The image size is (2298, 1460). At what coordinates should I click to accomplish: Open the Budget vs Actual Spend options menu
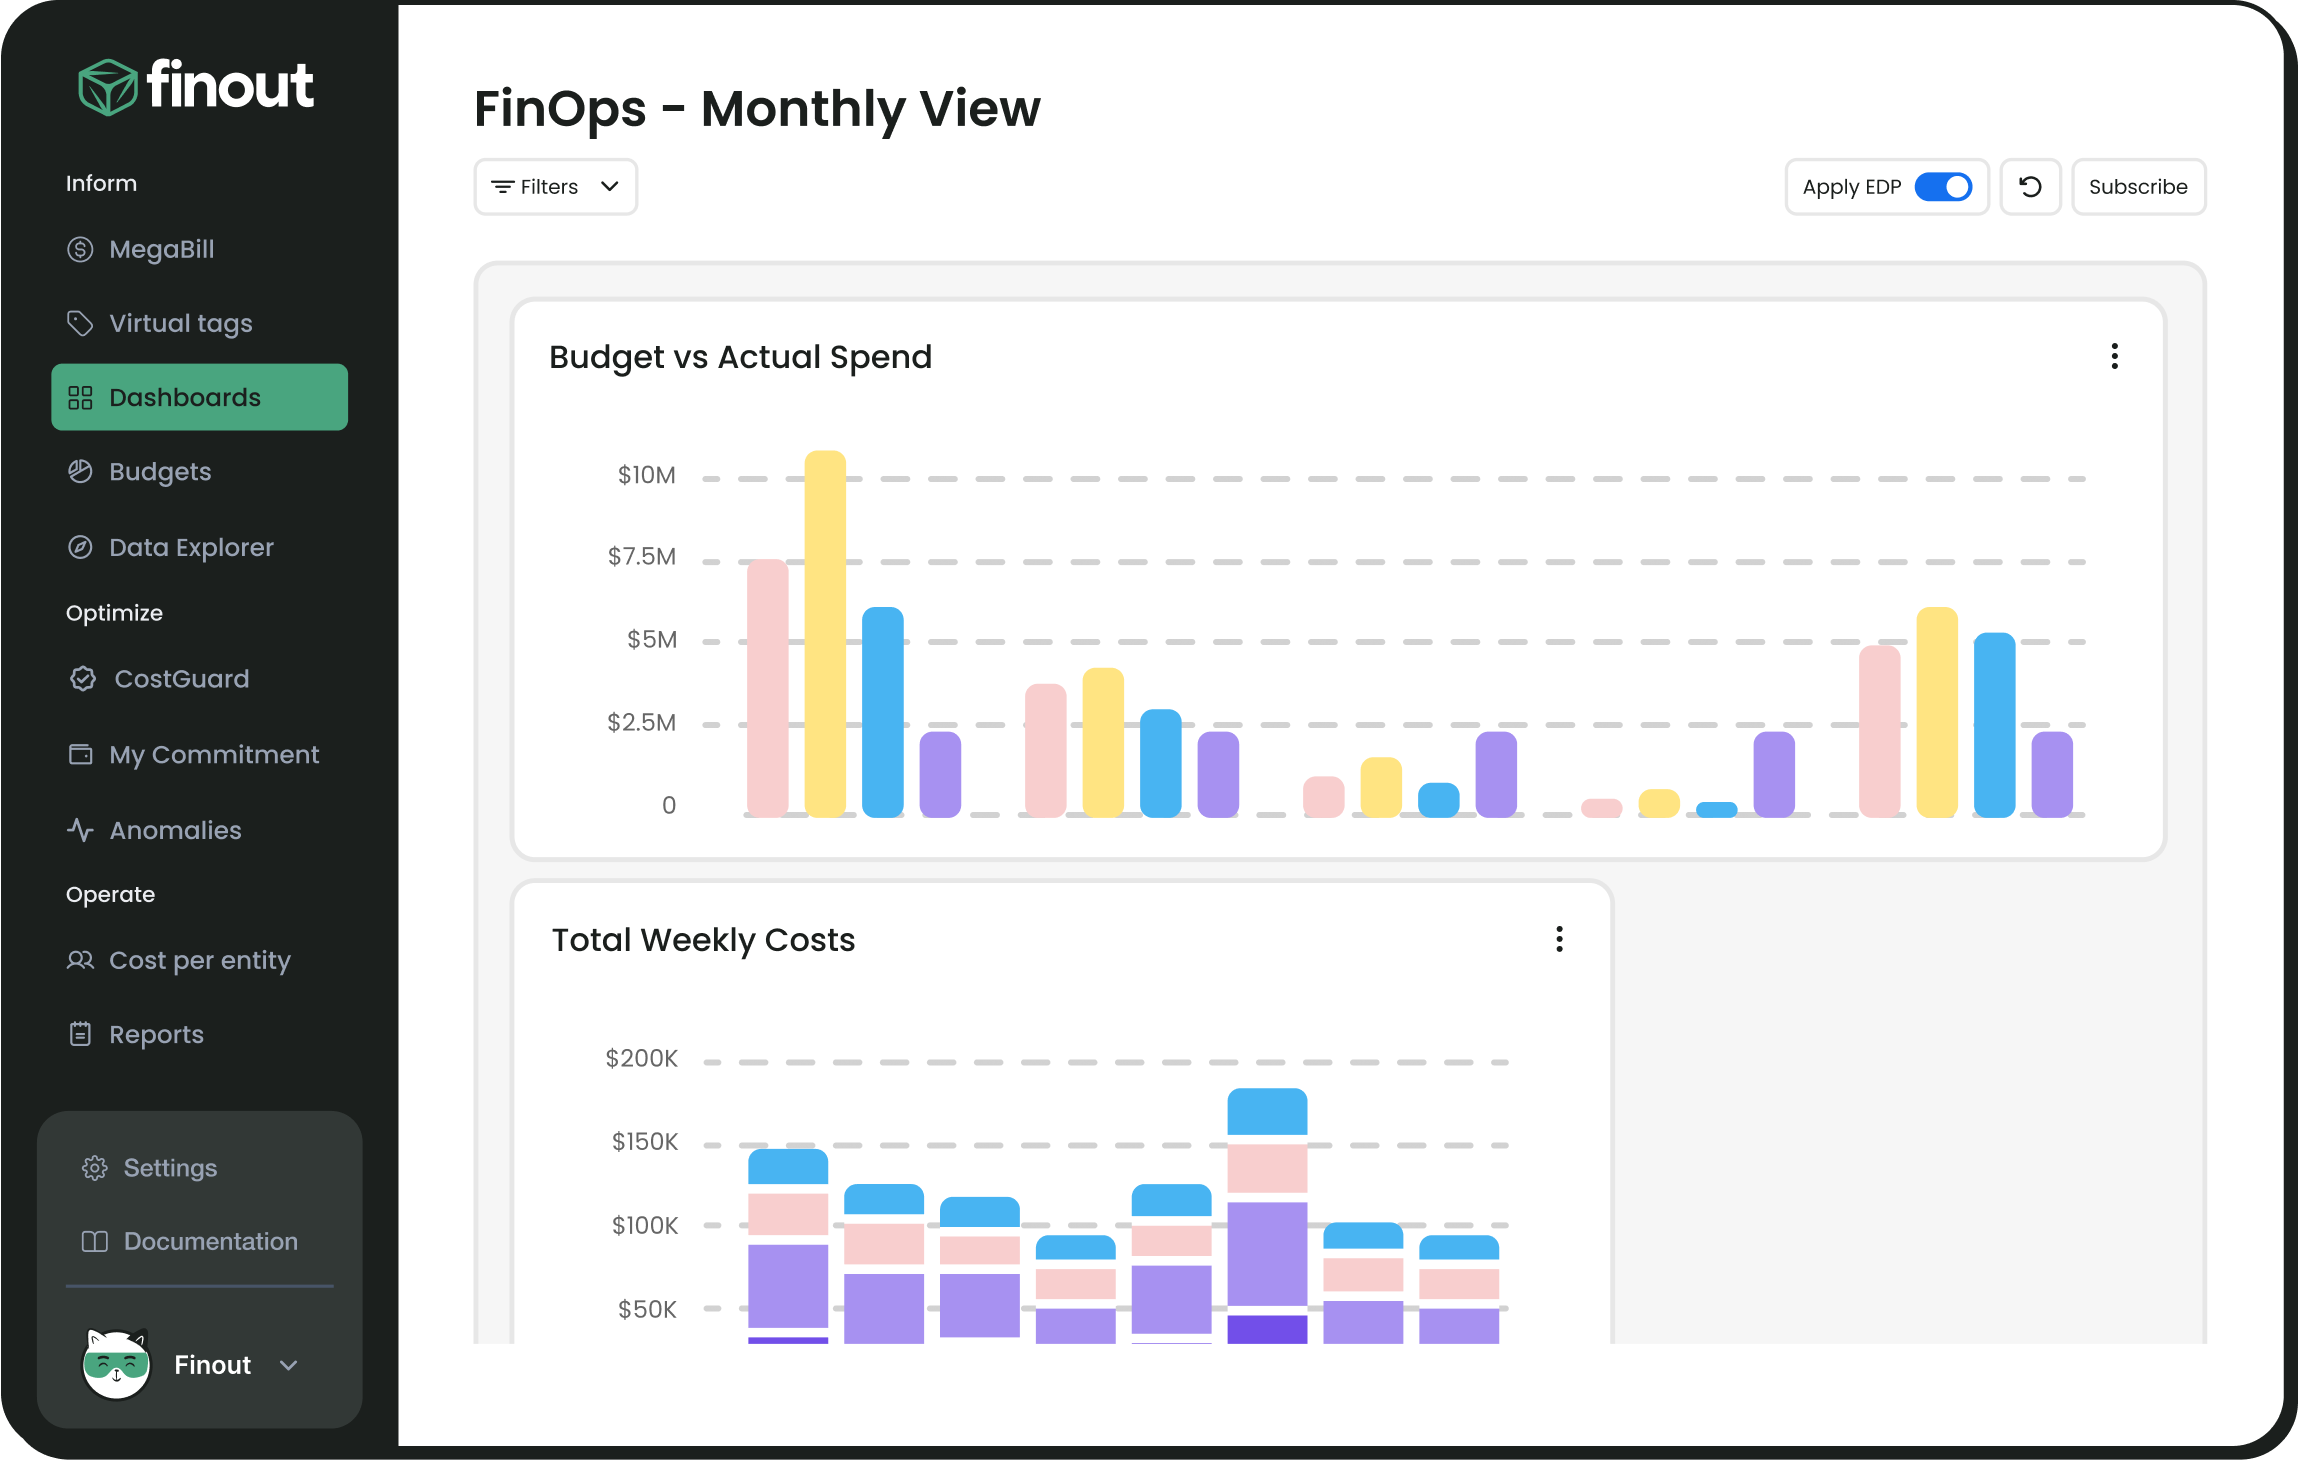(x=2114, y=356)
